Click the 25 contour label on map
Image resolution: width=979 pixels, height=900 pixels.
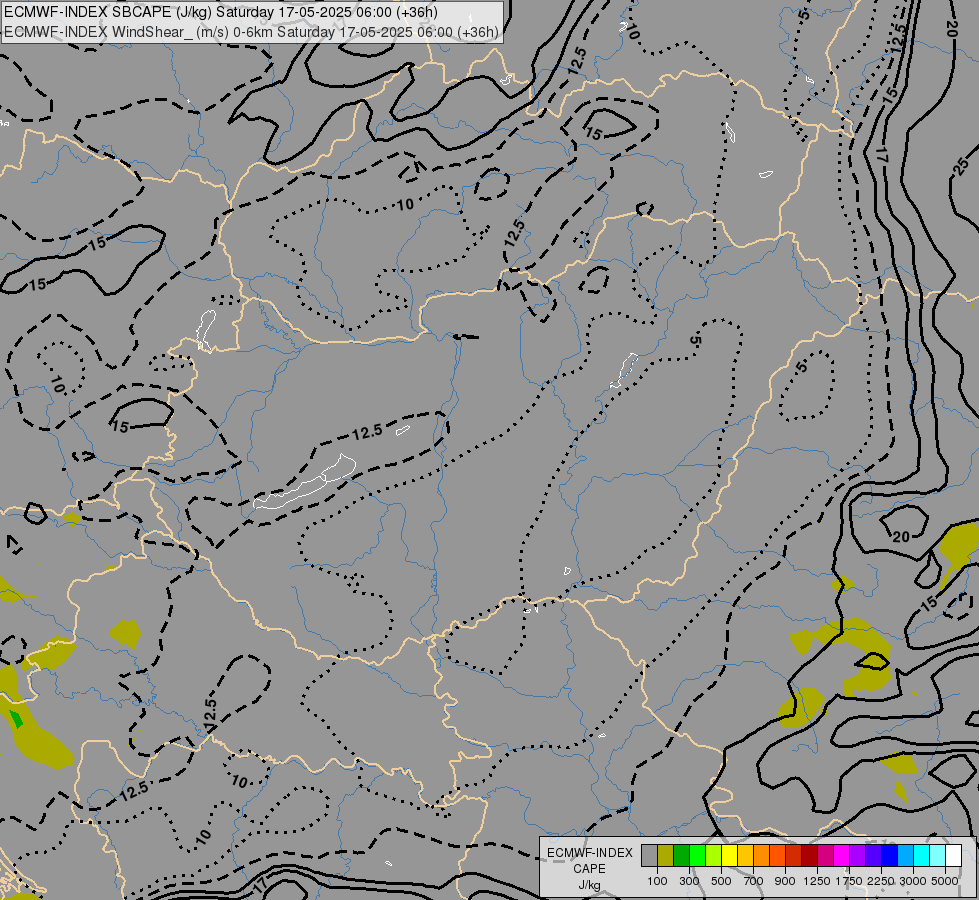(x=963, y=166)
